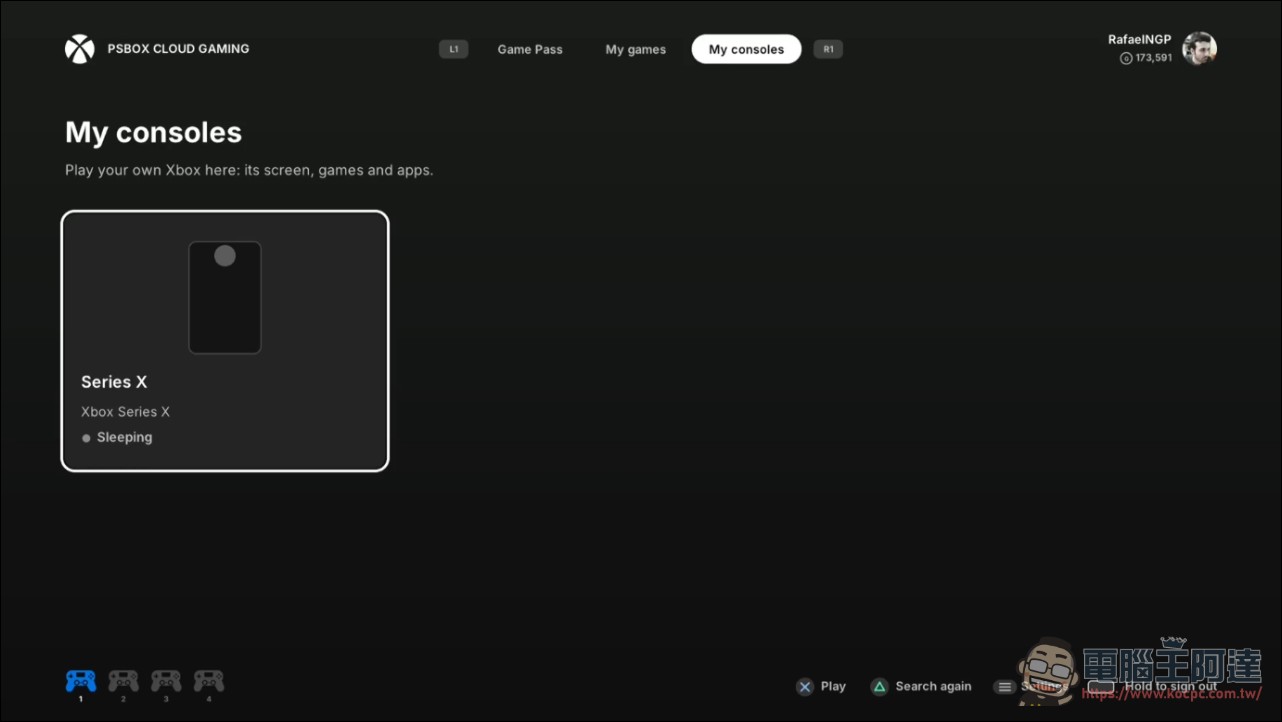1282x722 pixels.
Task: Click the triangle Search again icon
Action: click(879, 687)
